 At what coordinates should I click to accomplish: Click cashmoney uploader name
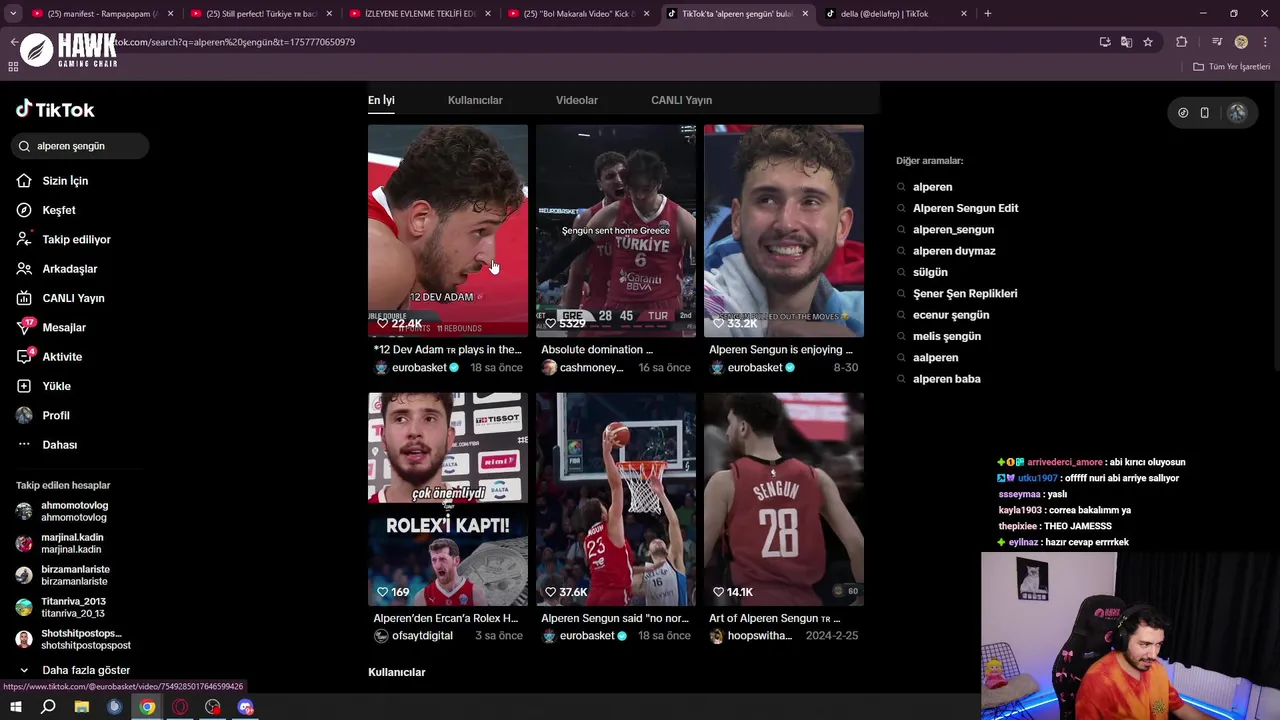click(591, 368)
